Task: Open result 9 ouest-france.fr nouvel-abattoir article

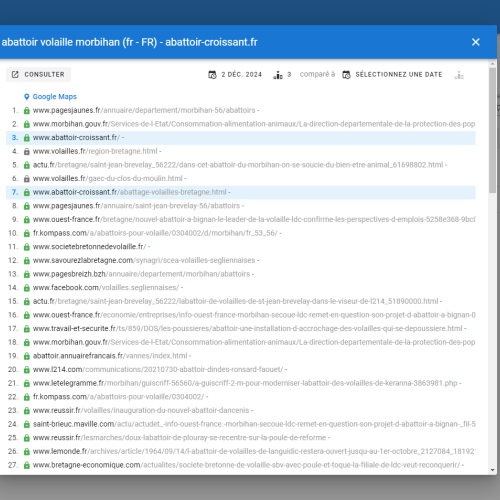Action: coord(254,220)
